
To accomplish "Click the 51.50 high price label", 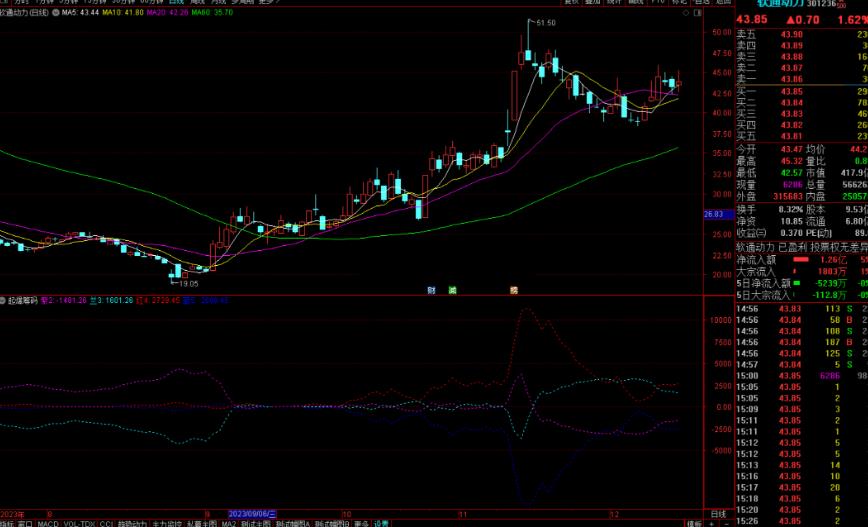I will pos(546,23).
